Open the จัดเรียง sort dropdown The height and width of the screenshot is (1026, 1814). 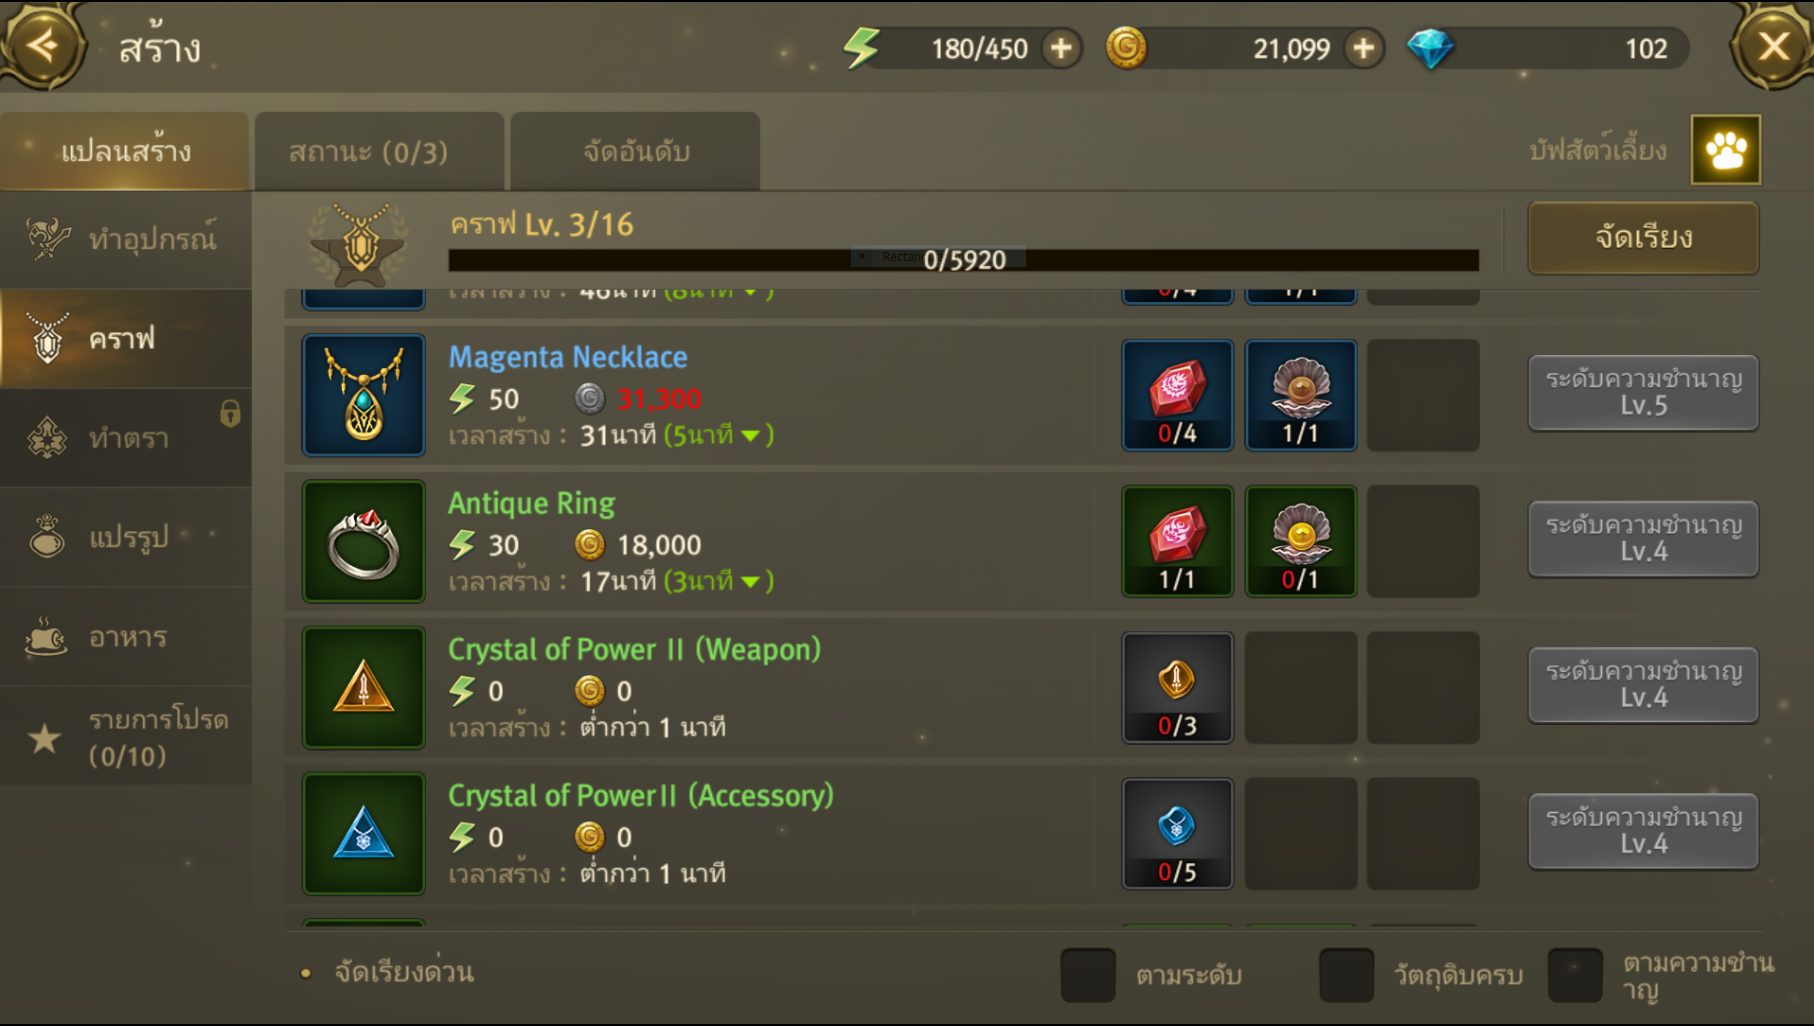1643,238
